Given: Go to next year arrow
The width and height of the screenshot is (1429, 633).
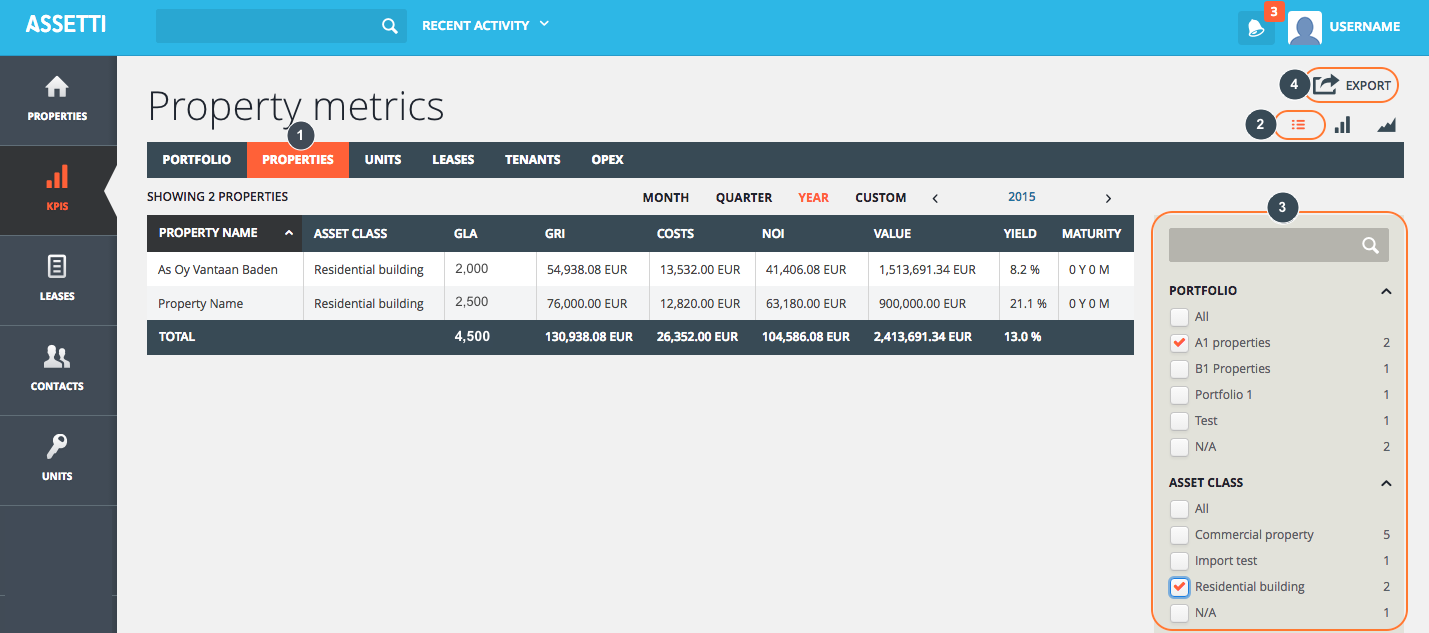Looking at the screenshot, I should tap(1108, 198).
